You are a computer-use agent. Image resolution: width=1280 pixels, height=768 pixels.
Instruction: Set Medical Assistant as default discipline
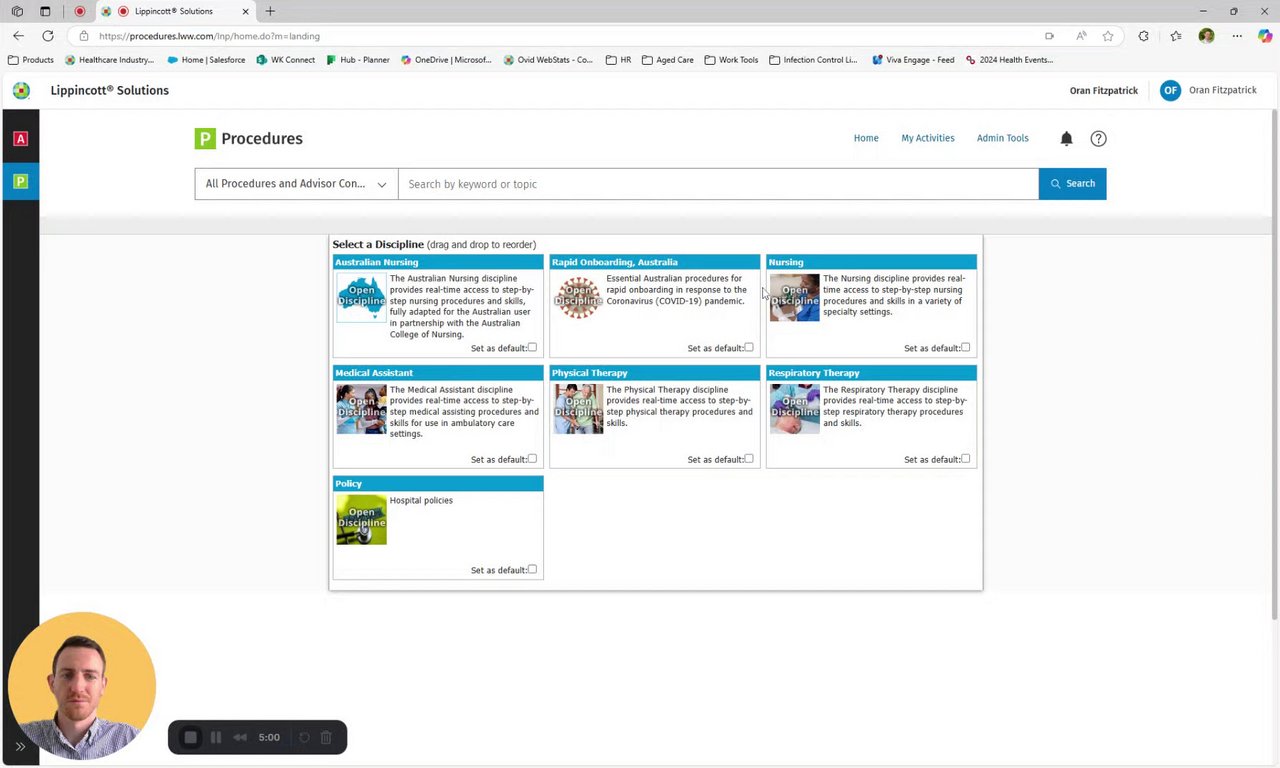(532, 459)
